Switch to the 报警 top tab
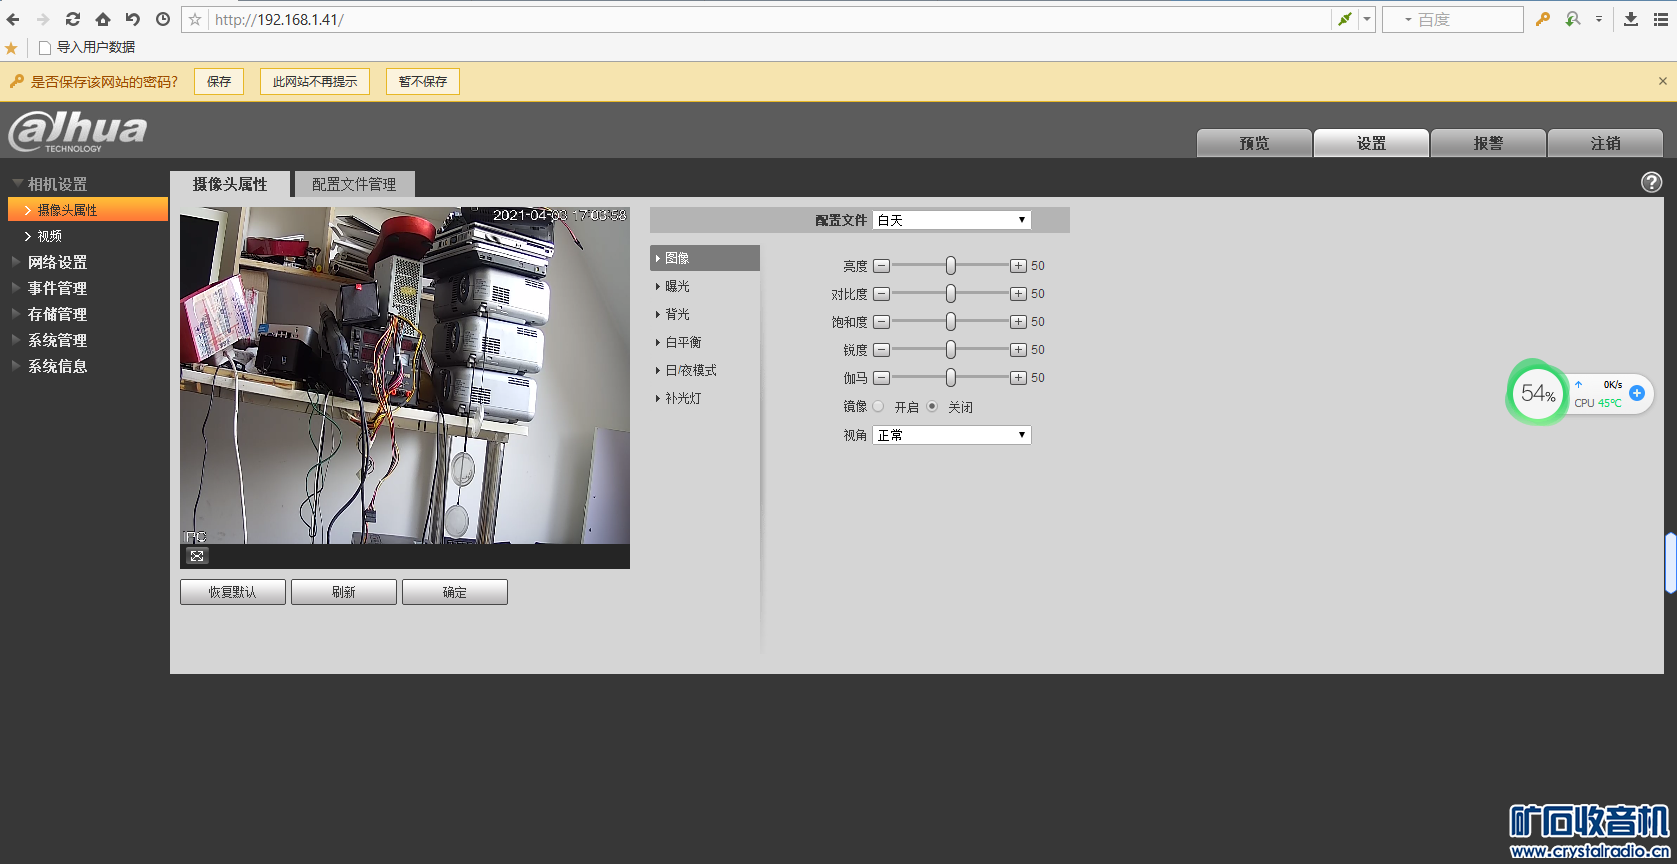This screenshot has height=864, width=1677. point(1488,143)
